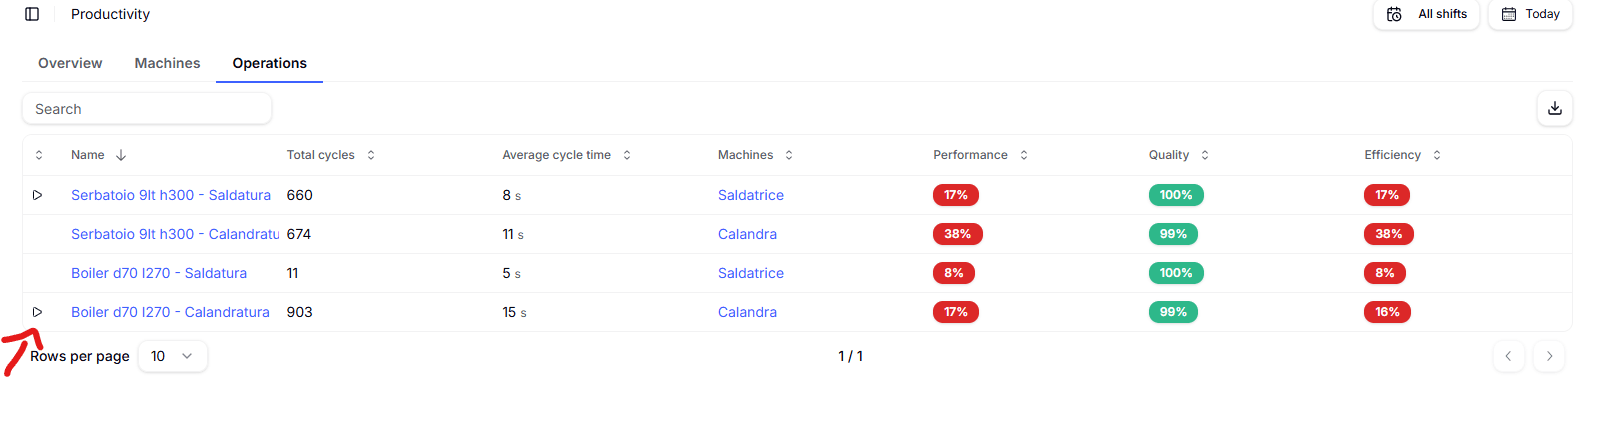Open the Today date picker
This screenshot has width=1600, height=423.
1530,14
